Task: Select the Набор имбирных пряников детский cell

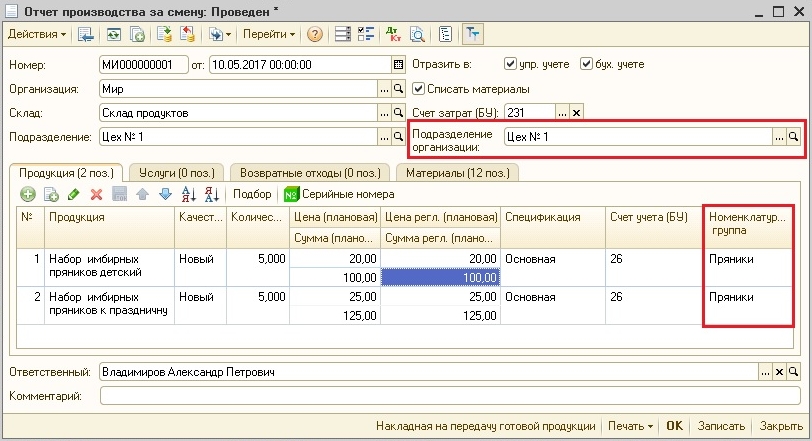Action: pos(109,267)
